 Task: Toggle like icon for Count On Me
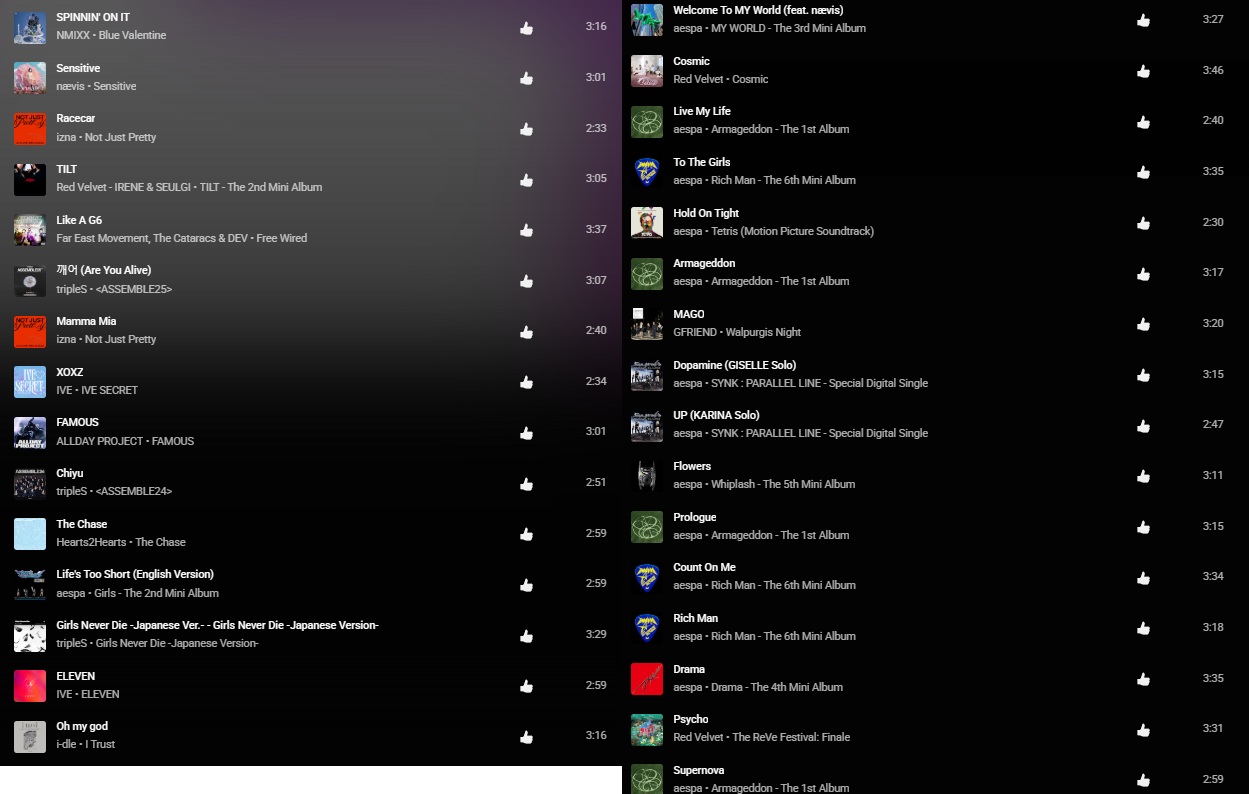click(x=1143, y=578)
